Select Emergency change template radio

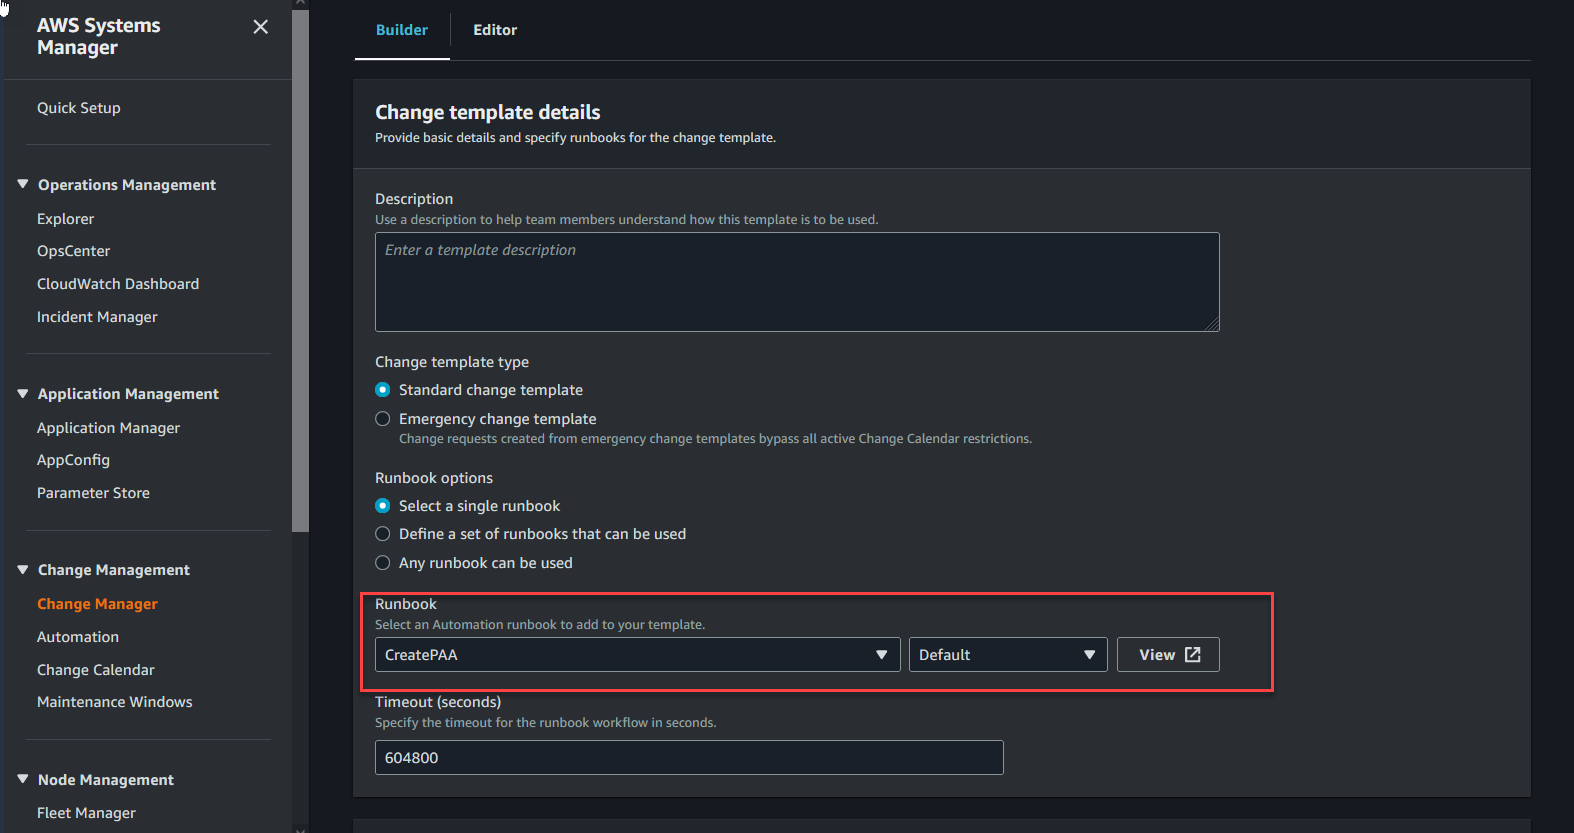tap(382, 419)
